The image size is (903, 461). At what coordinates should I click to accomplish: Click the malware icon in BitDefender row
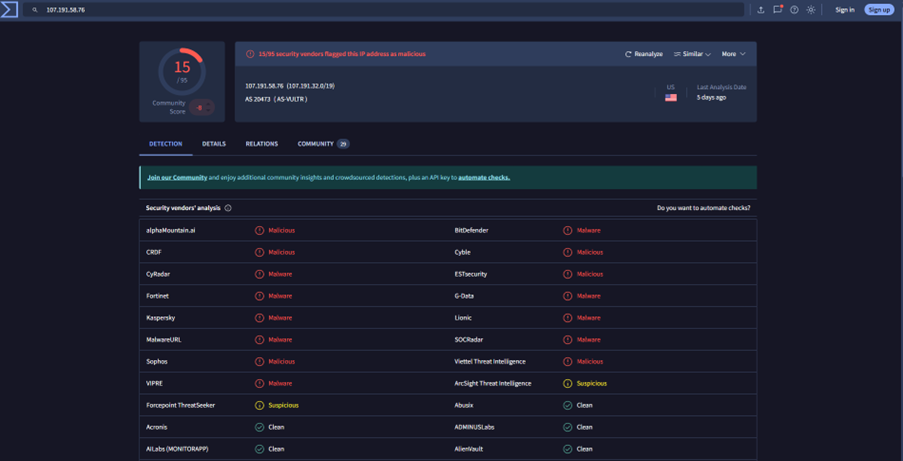(568, 230)
